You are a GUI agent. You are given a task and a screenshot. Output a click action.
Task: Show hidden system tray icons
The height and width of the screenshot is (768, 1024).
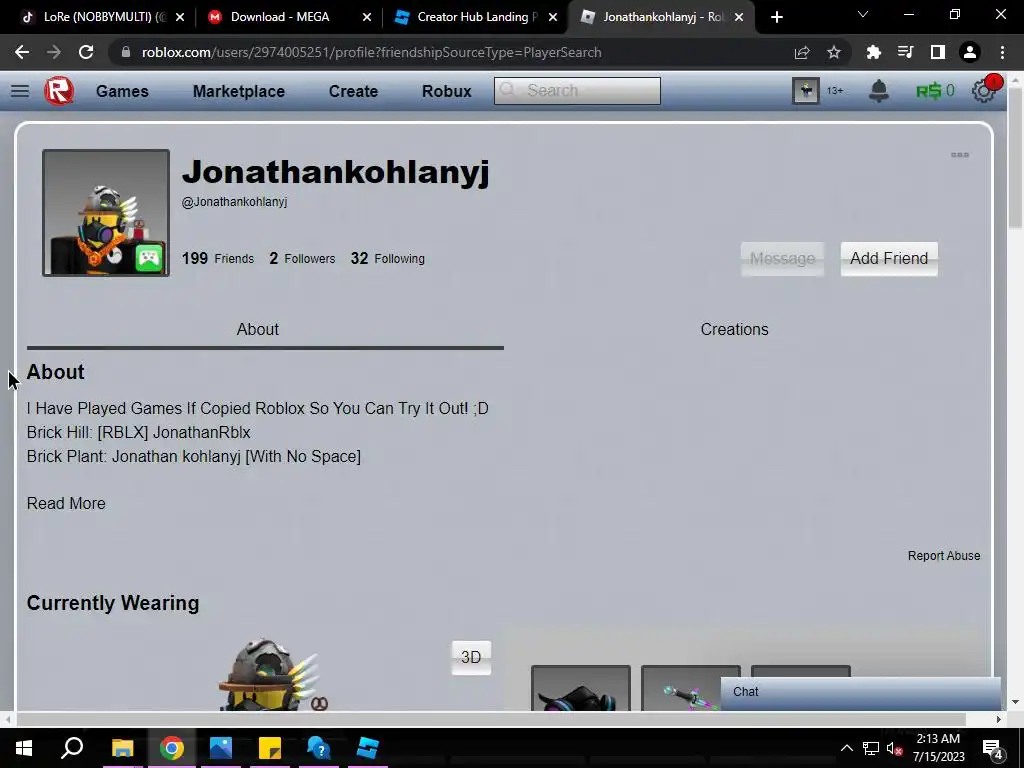846,748
